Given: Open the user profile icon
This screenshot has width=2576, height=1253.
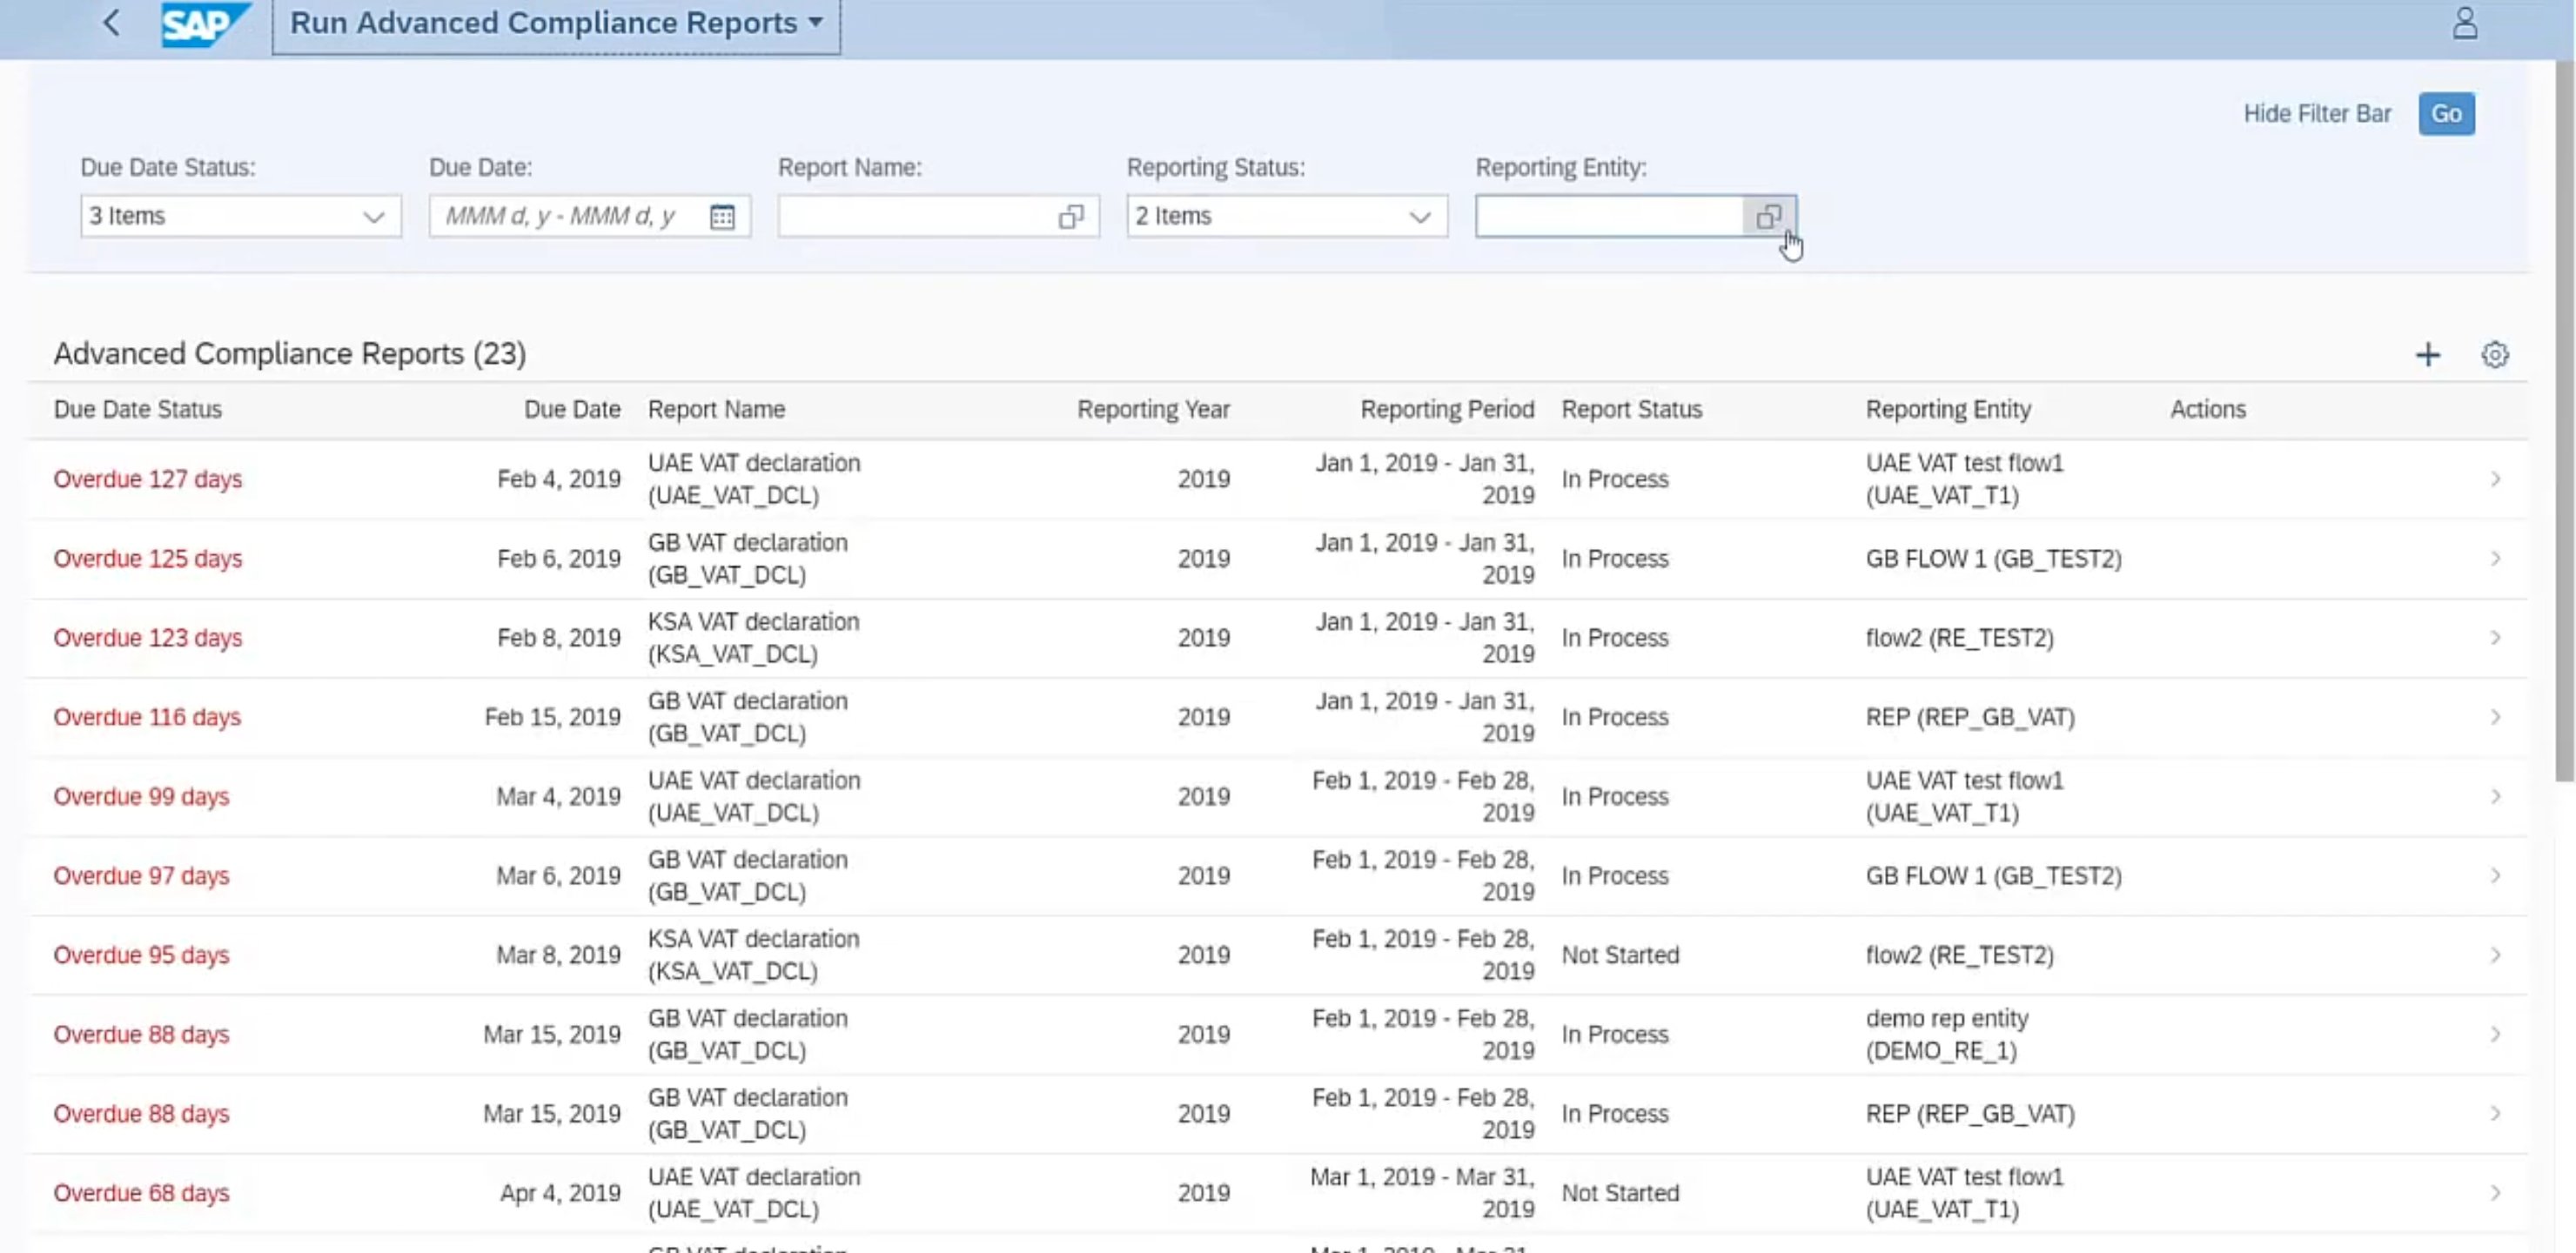Looking at the screenshot, I should pos(2464,23).
